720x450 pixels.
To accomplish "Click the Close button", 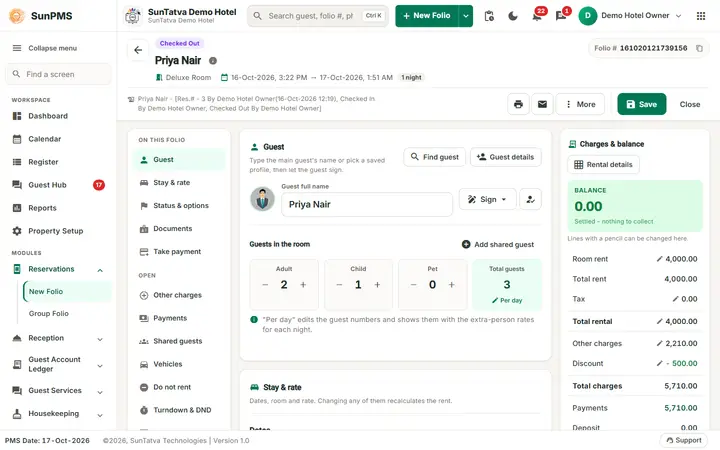I will (x=690, y=104).
